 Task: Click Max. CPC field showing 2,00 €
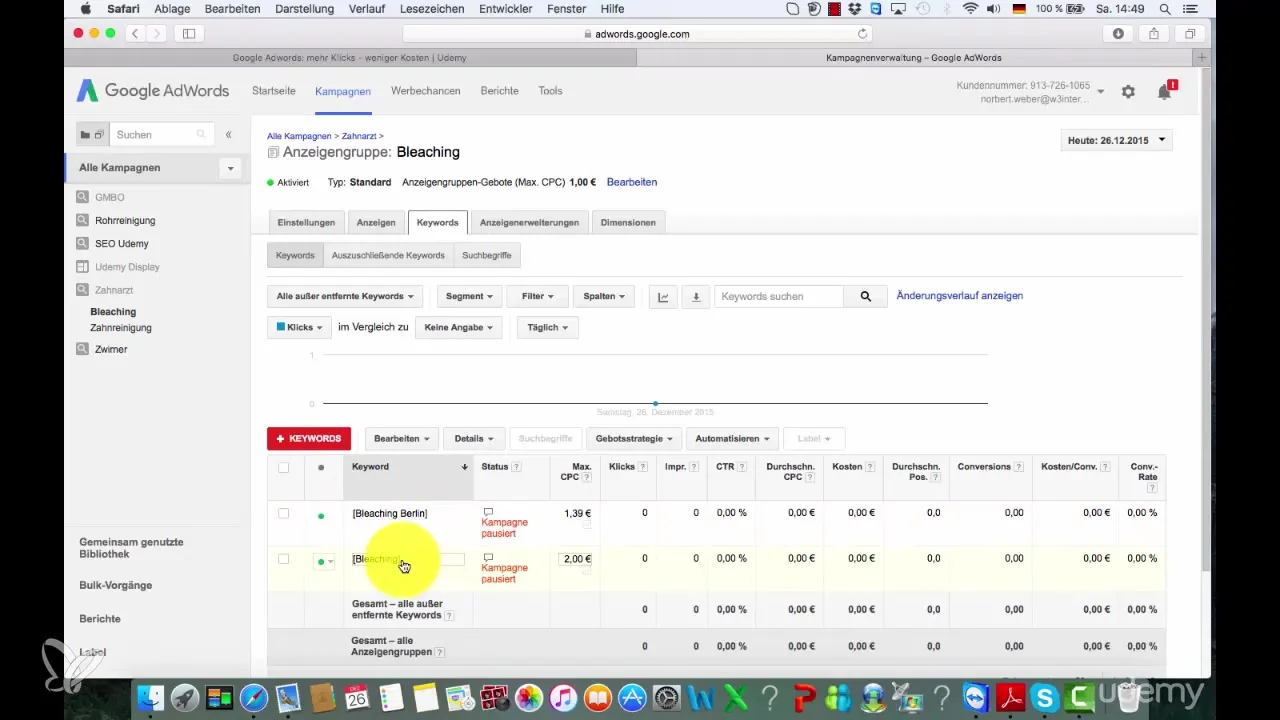tap(575, 559)
